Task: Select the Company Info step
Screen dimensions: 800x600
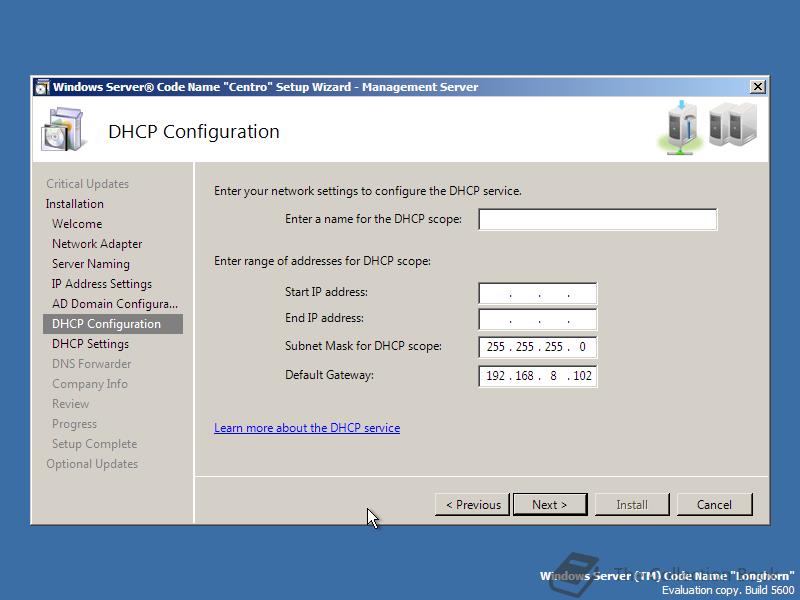Action: pos(90,384)
